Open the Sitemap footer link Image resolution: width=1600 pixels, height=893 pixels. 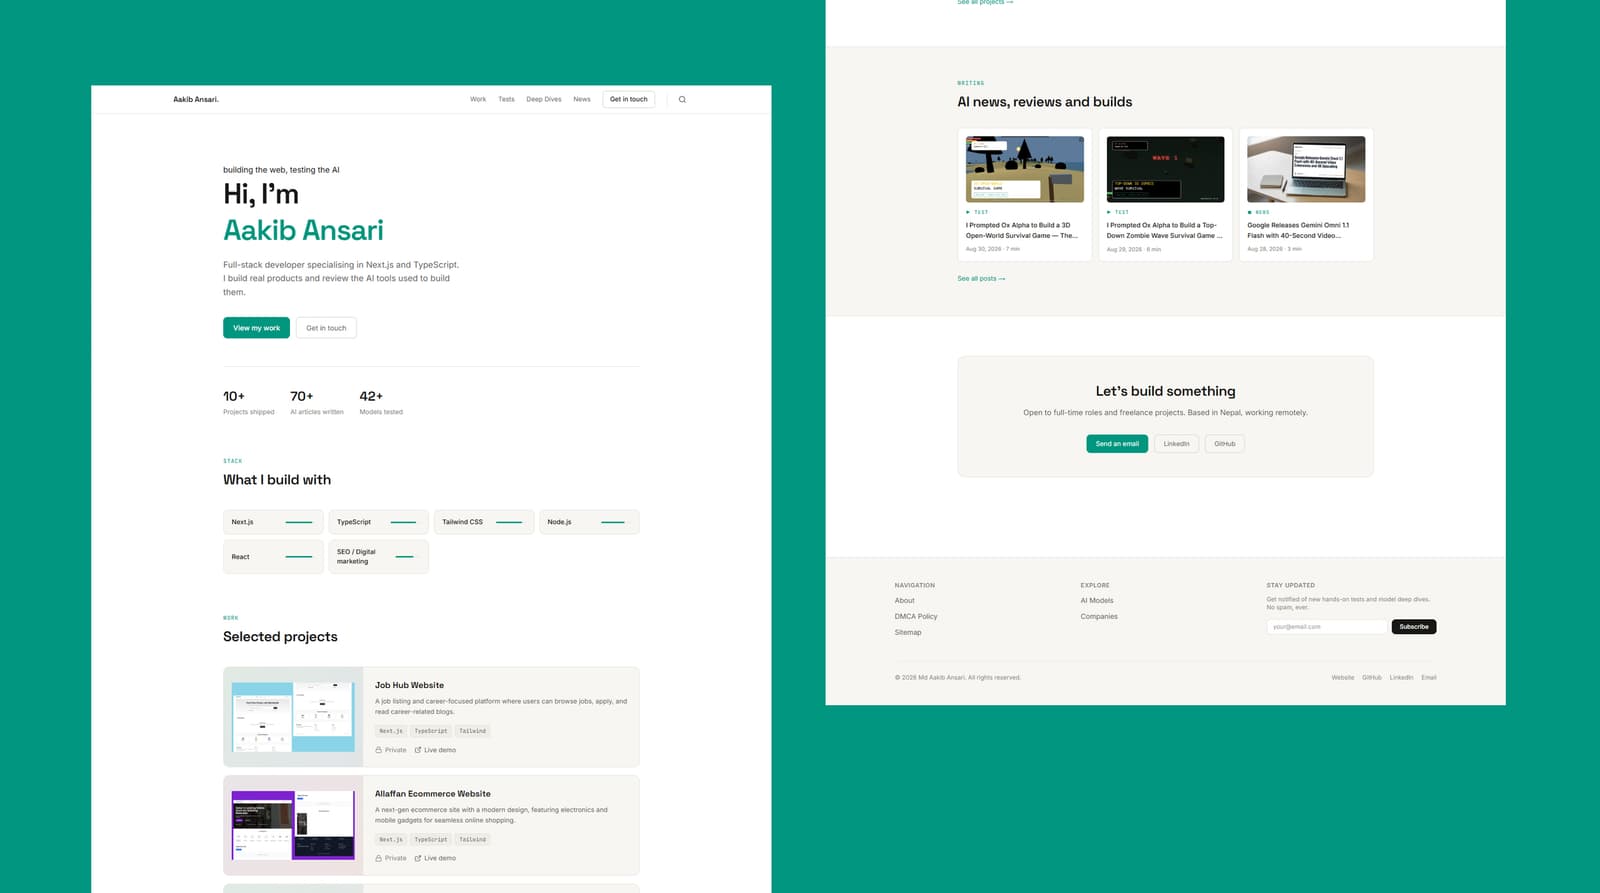tap(908, 632)
